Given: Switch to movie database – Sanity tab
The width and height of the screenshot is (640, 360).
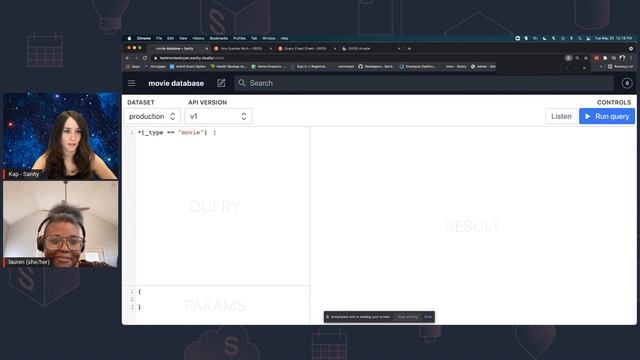Looking at the screenshot, I should coord(178,49).
